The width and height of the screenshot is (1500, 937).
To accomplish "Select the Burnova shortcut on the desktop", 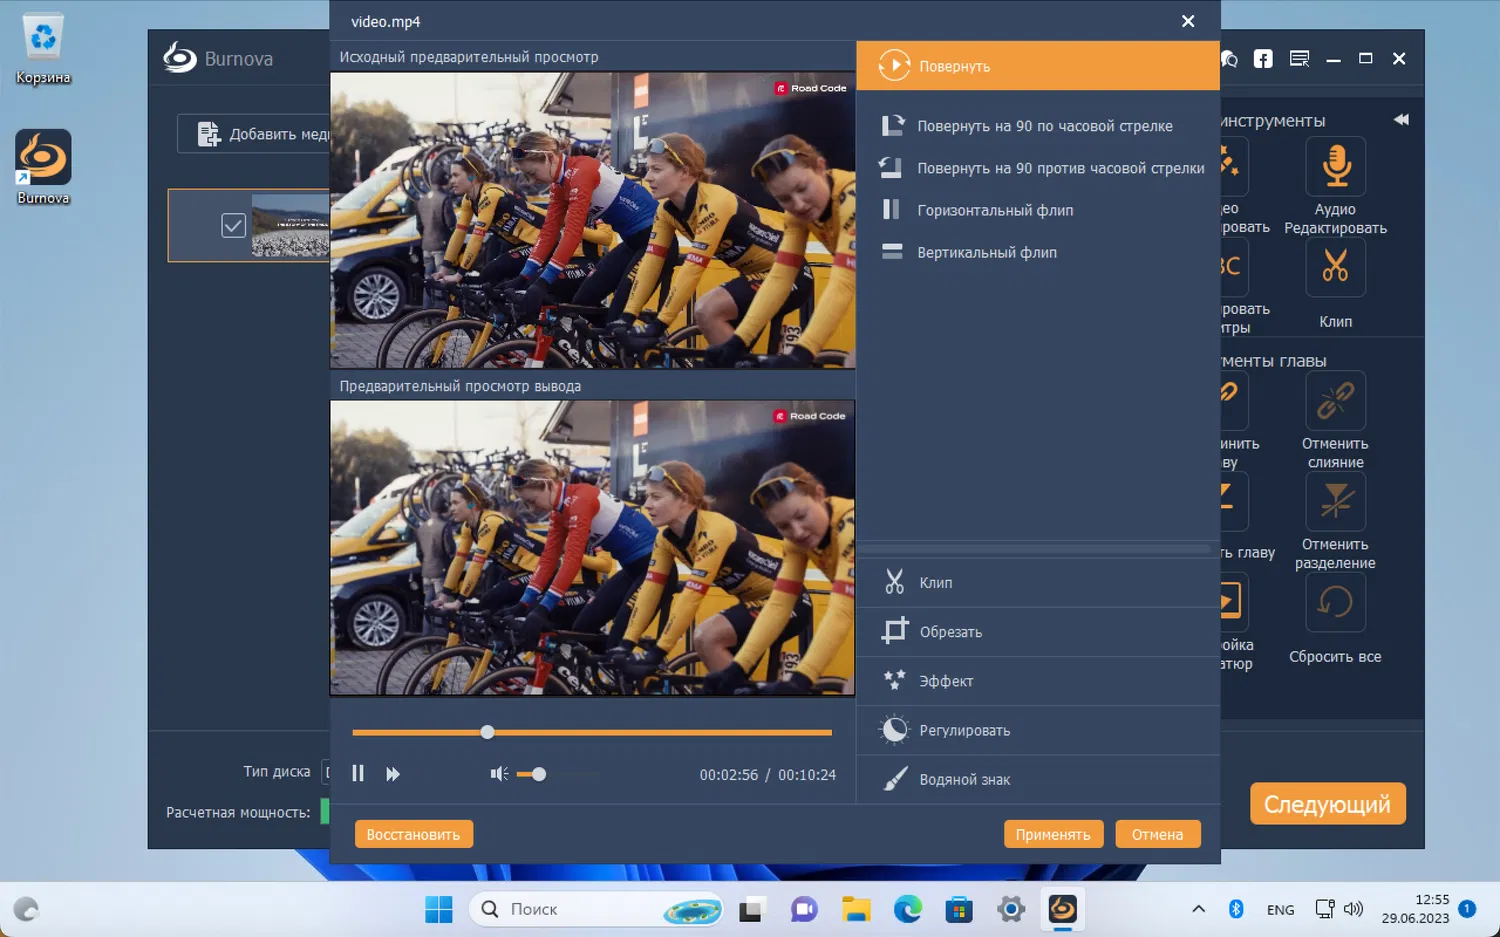I will click(43, 167).
